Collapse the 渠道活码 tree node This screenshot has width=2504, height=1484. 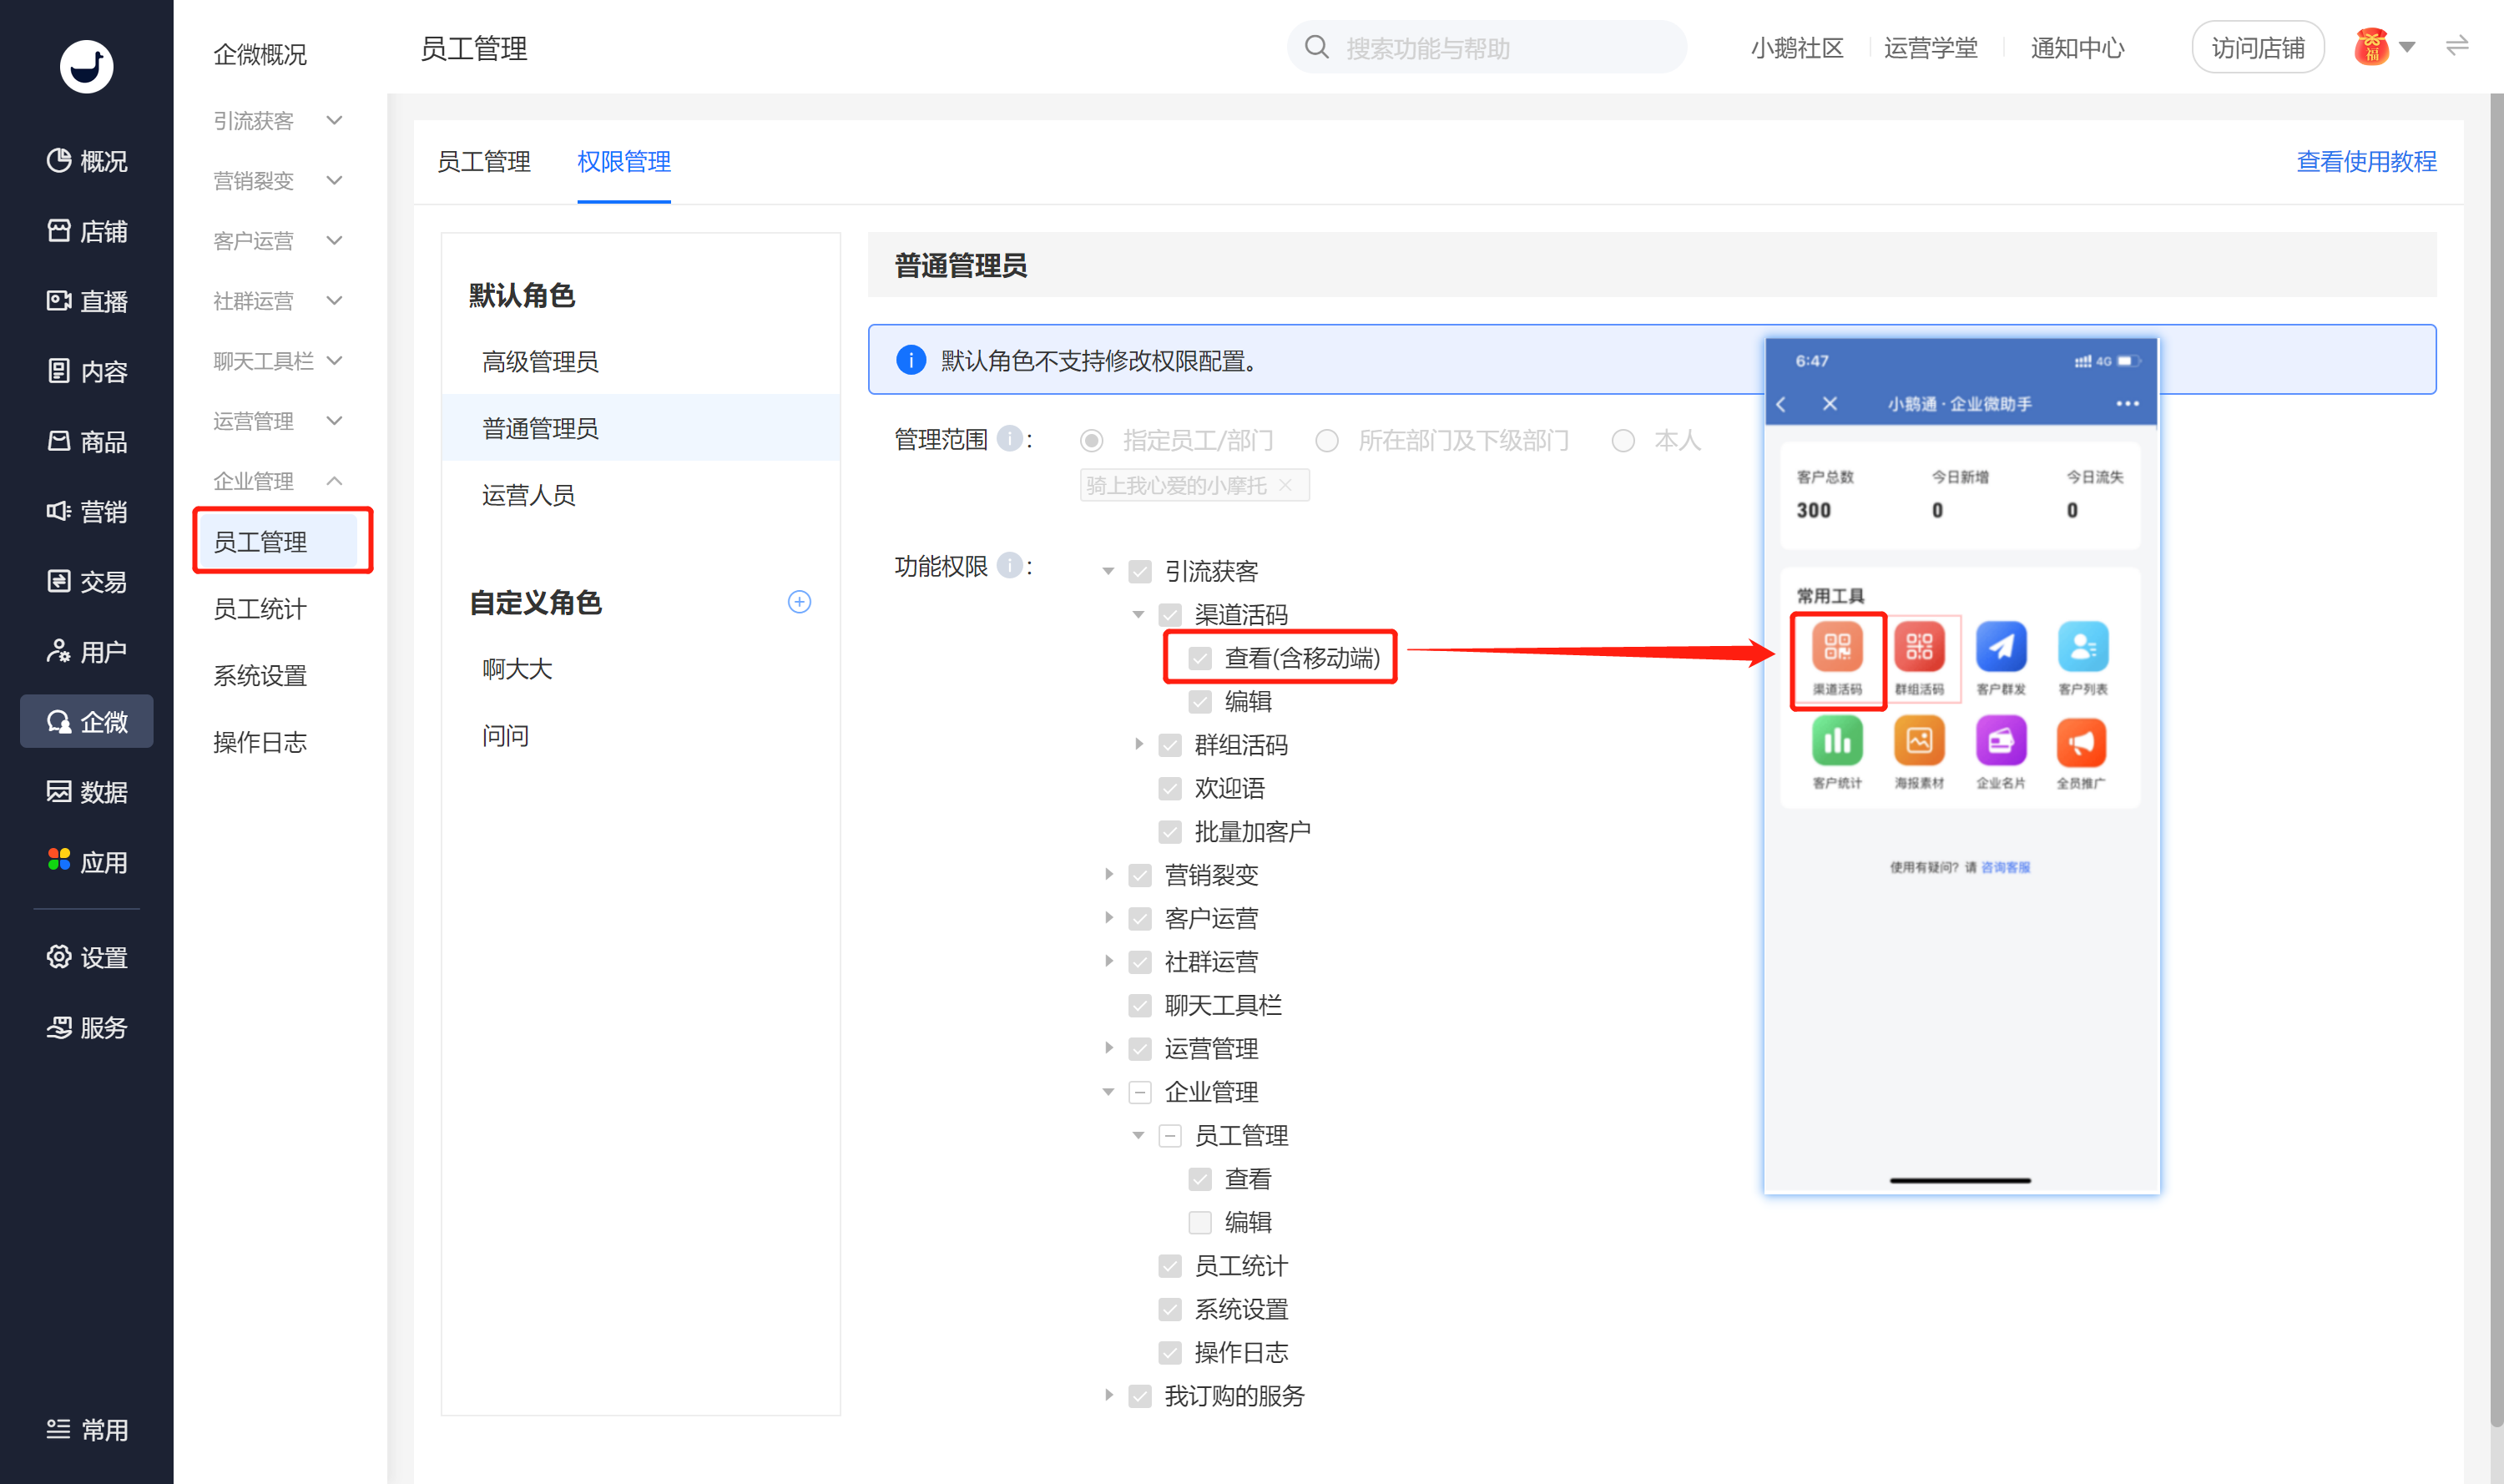tap(1138, 614)
